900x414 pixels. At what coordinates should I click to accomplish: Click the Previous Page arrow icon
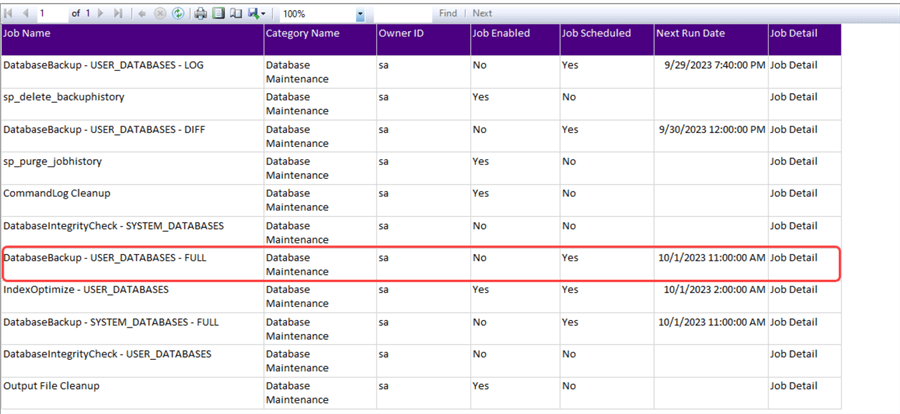(25, 13)
